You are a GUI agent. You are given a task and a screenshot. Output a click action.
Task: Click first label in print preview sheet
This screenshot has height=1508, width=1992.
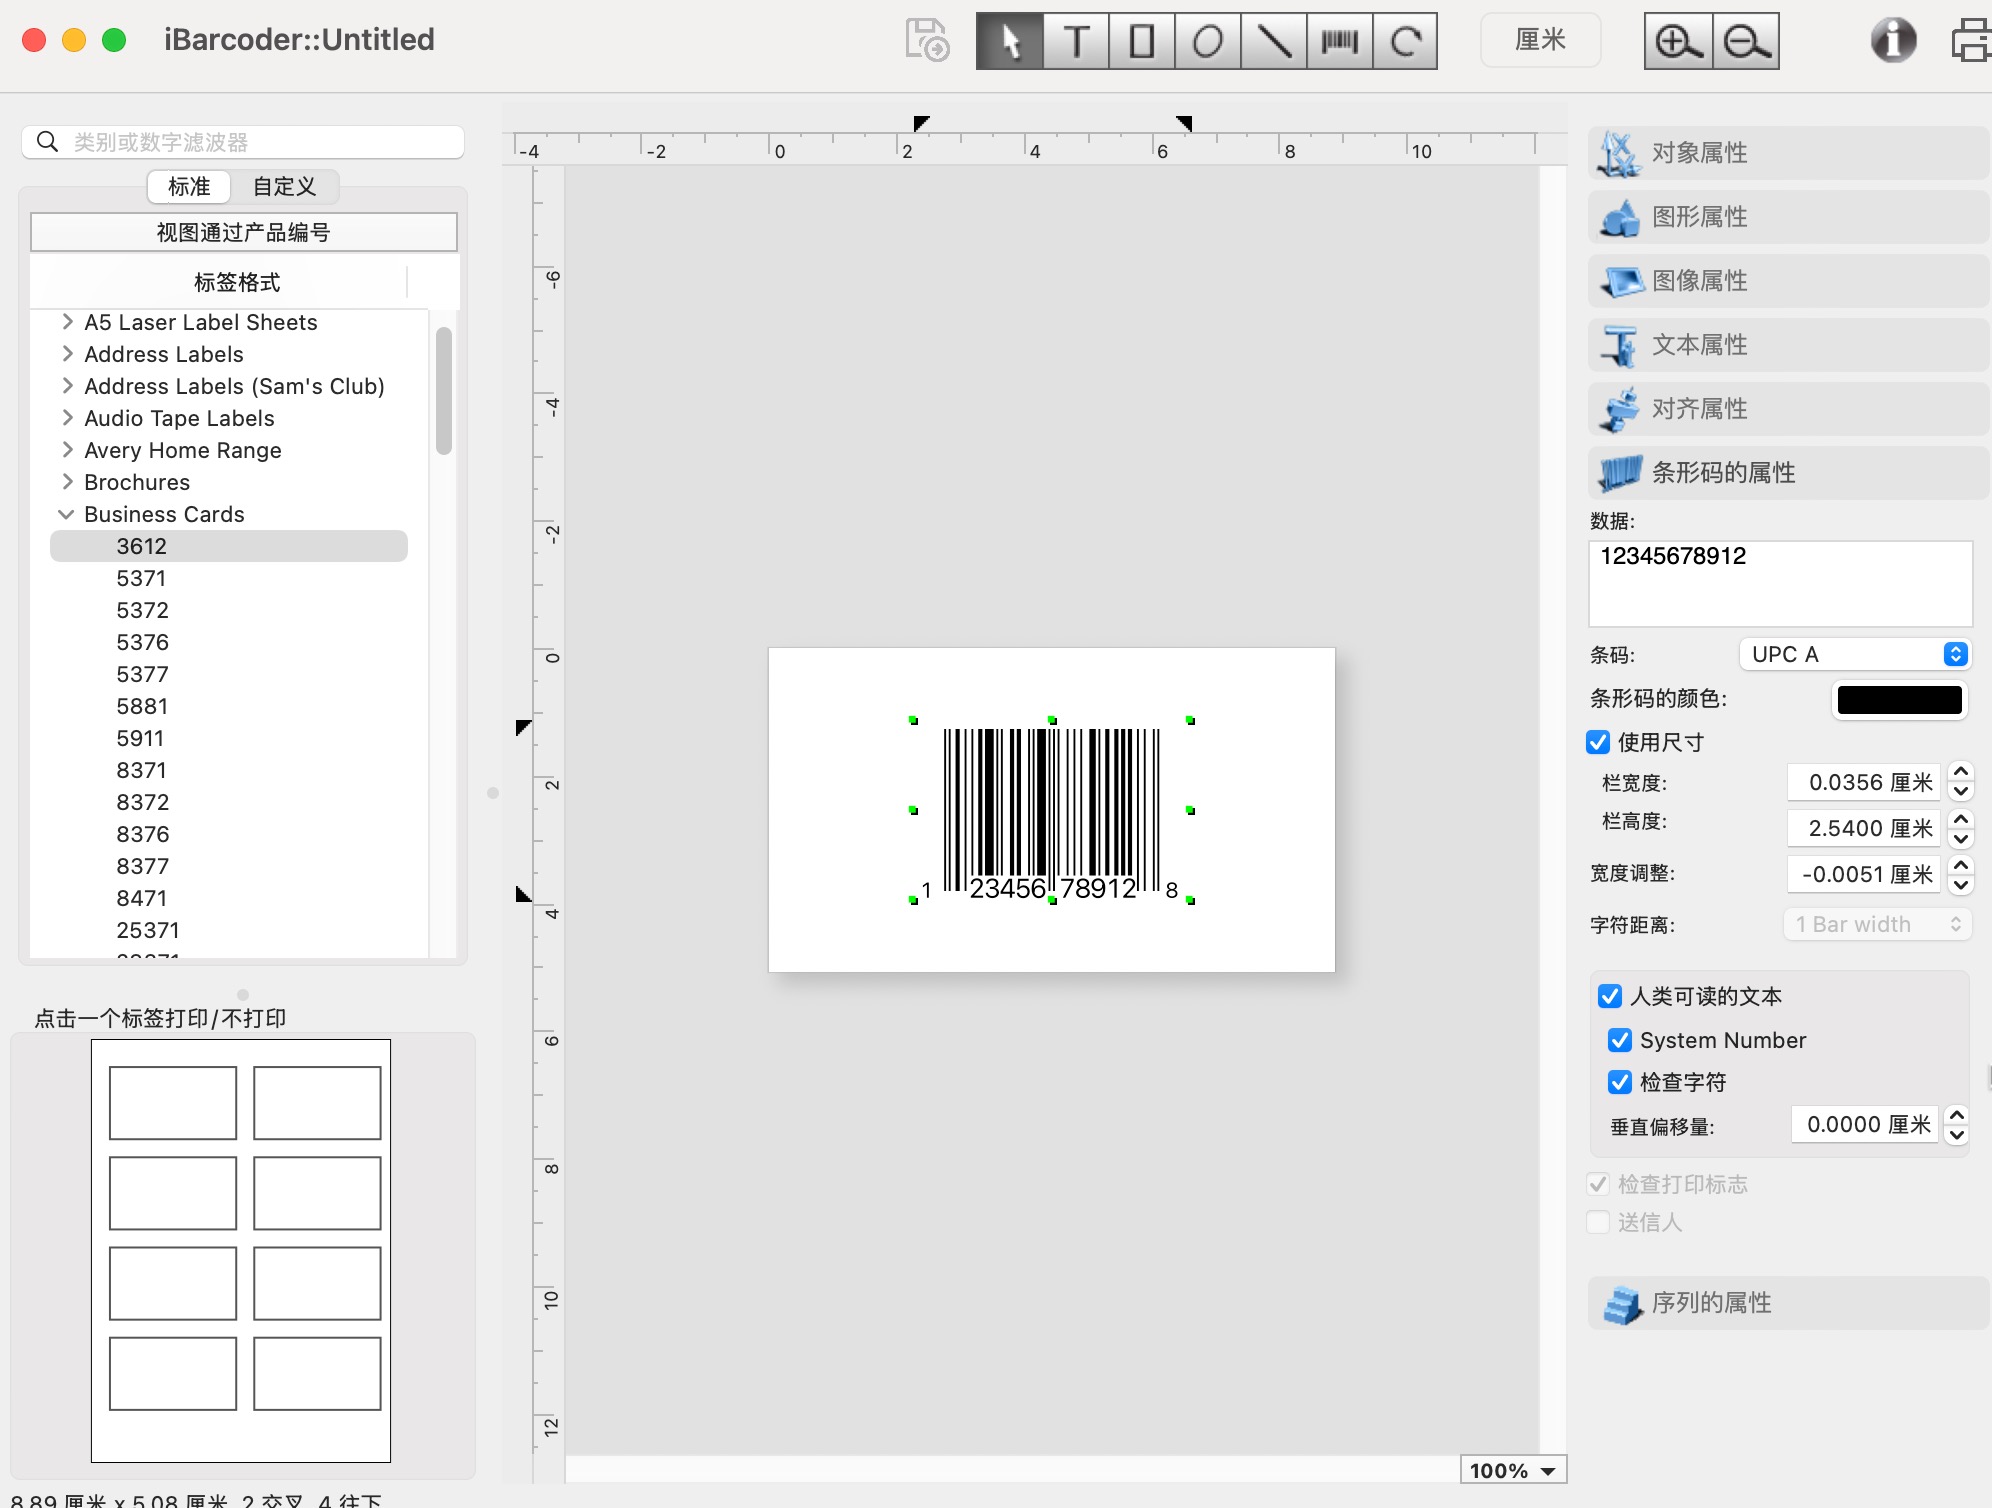[x=173, y=1103]
